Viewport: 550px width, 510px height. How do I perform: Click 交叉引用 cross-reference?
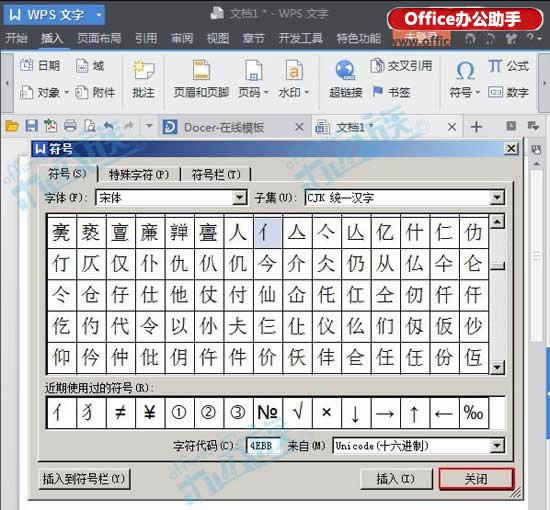(401, 66)
